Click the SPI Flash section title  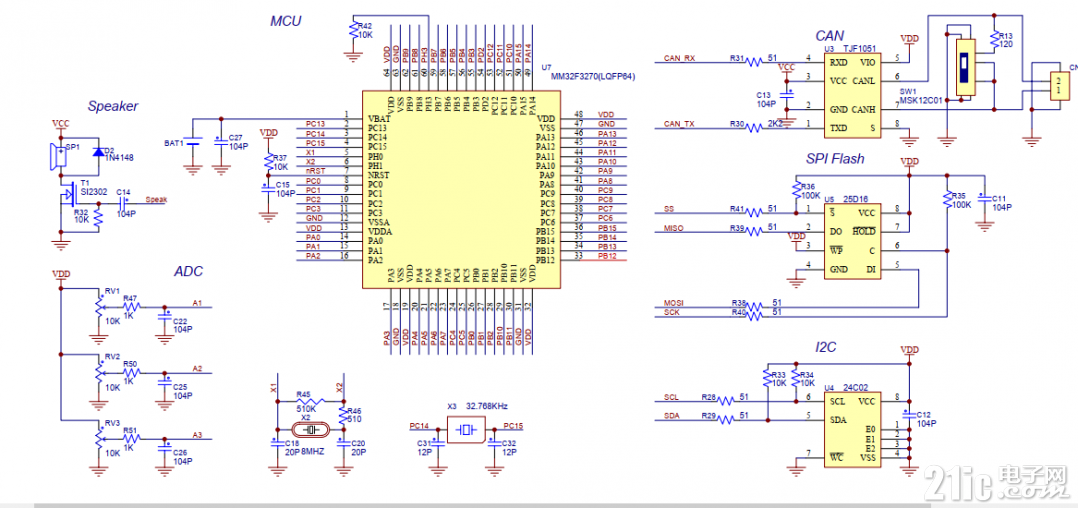[835, 159]
